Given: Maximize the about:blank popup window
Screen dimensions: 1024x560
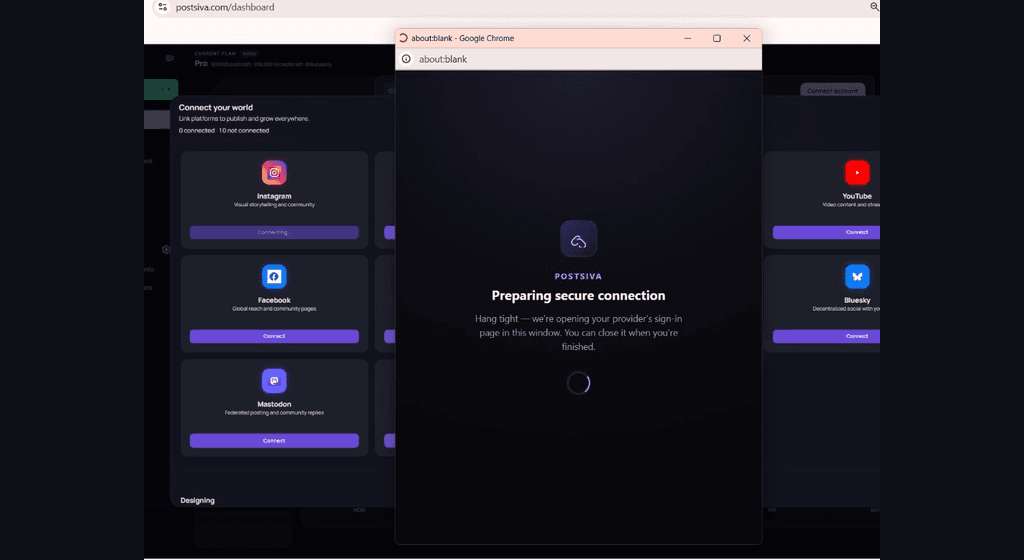Looking at the screenshot, I should coord(716,39).
